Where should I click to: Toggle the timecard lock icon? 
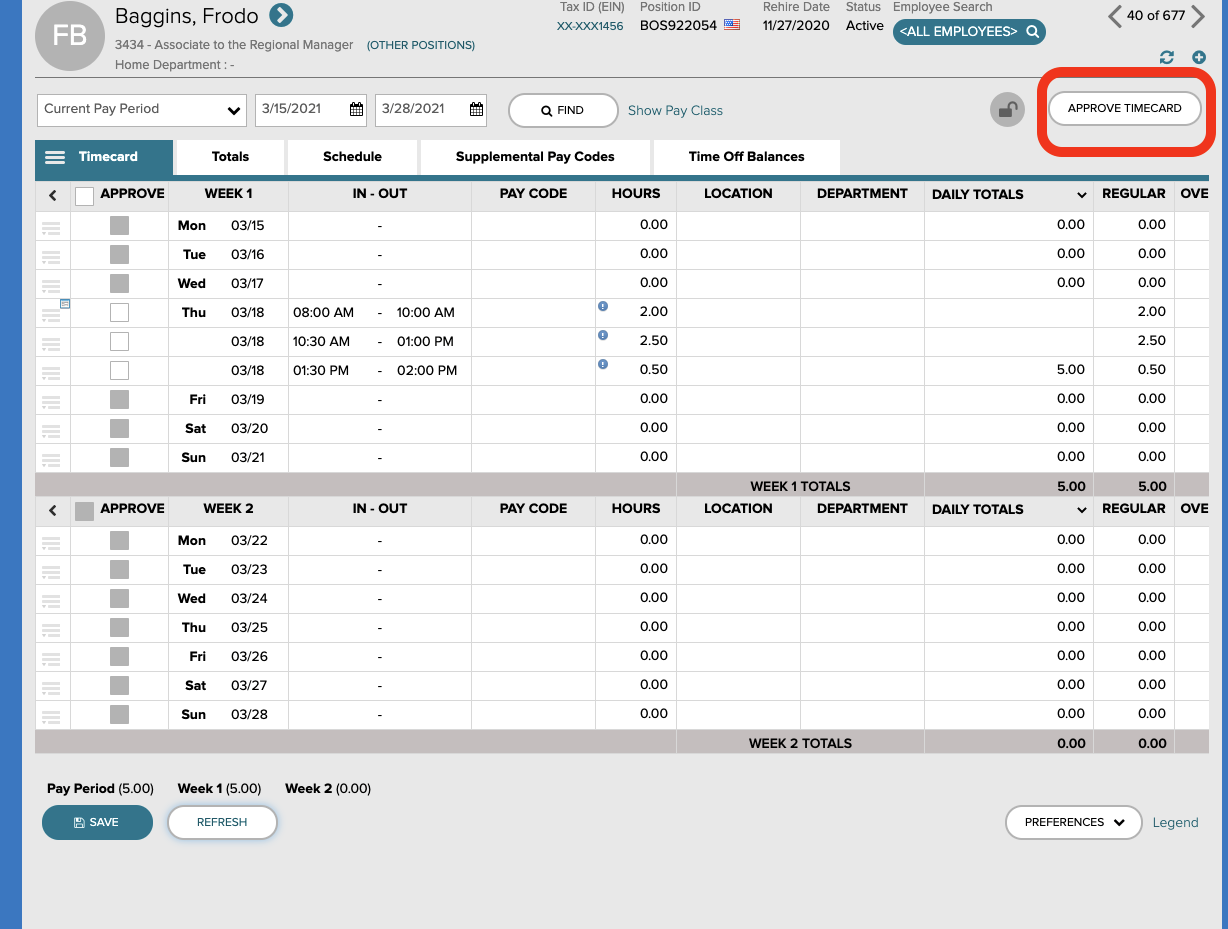(x=1007, y=110)
